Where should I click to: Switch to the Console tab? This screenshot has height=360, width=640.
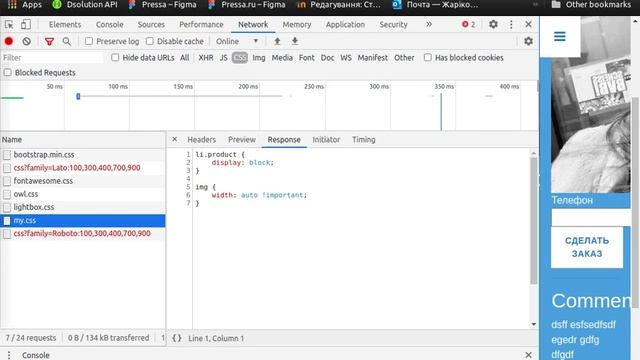[109, 24]
